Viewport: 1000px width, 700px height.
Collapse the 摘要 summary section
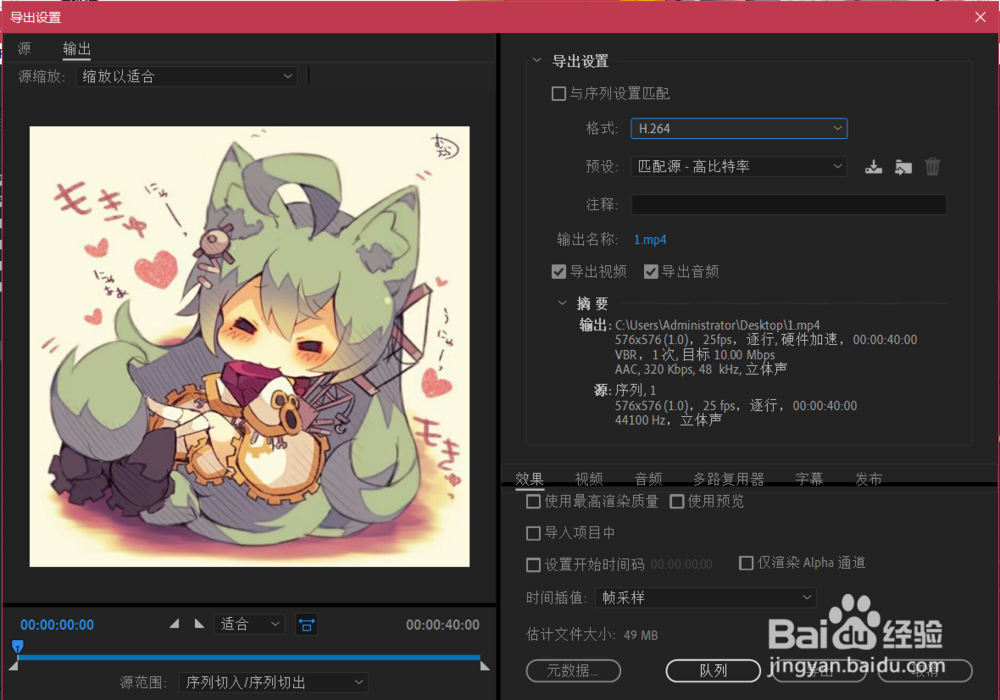click(x=562, y=303)
